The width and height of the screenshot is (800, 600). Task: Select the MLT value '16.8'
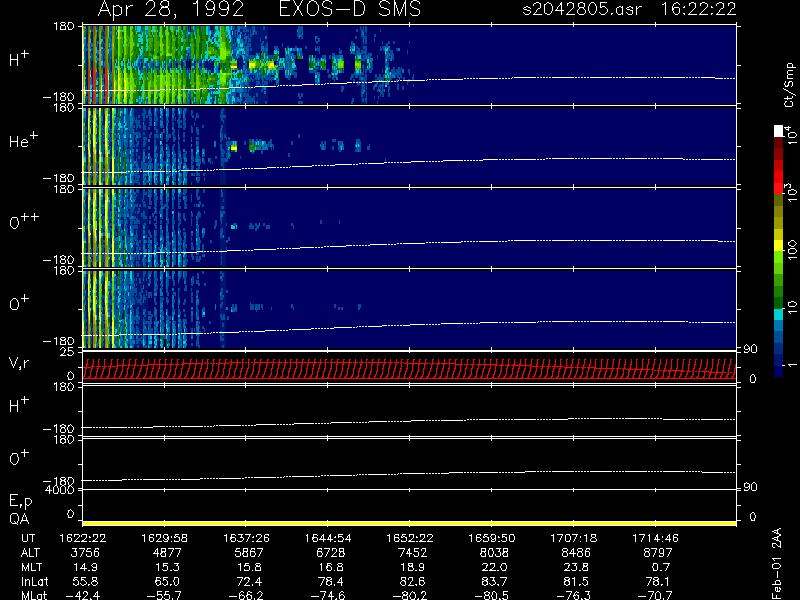click(x=333, y=567)
